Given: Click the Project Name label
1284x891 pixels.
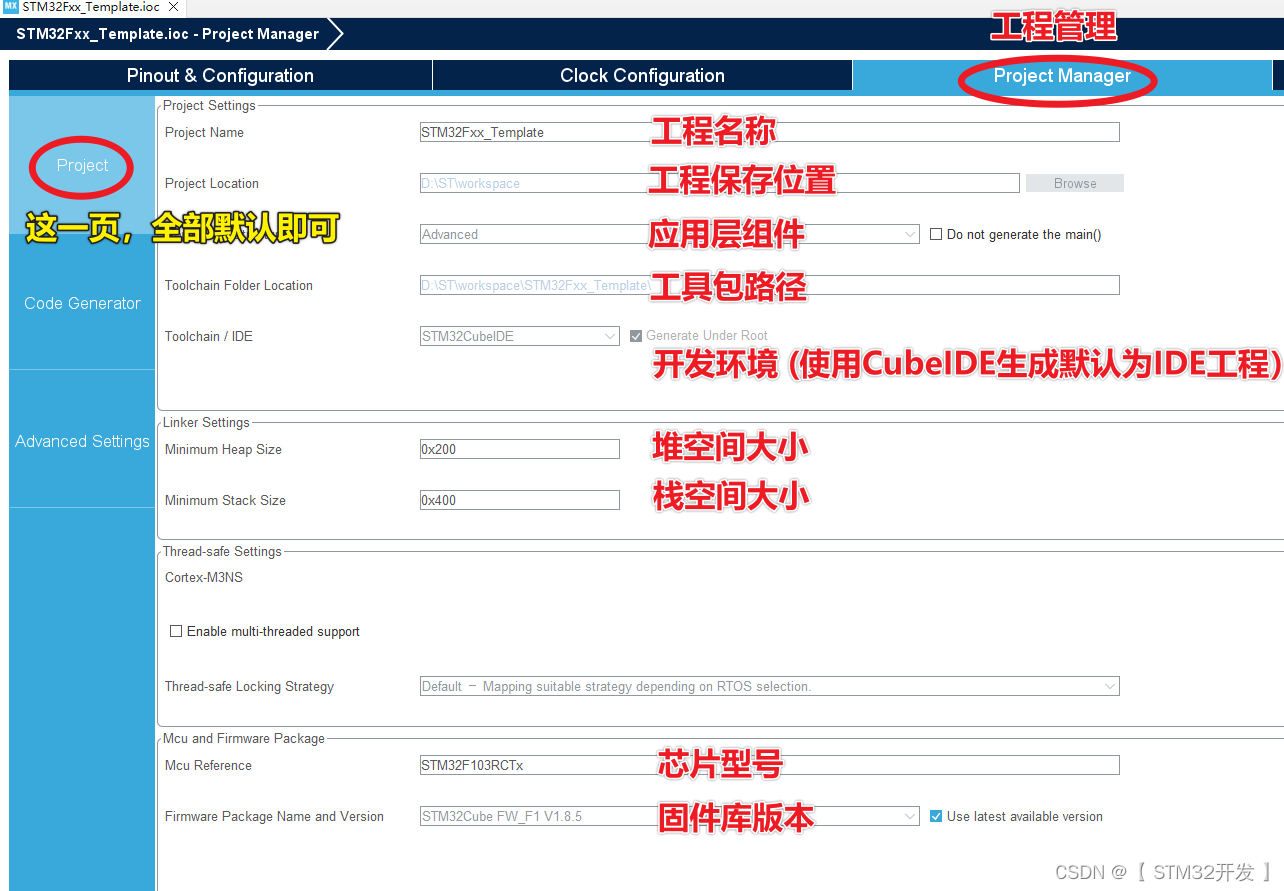Looking at the screenshot, I should 204,132.
